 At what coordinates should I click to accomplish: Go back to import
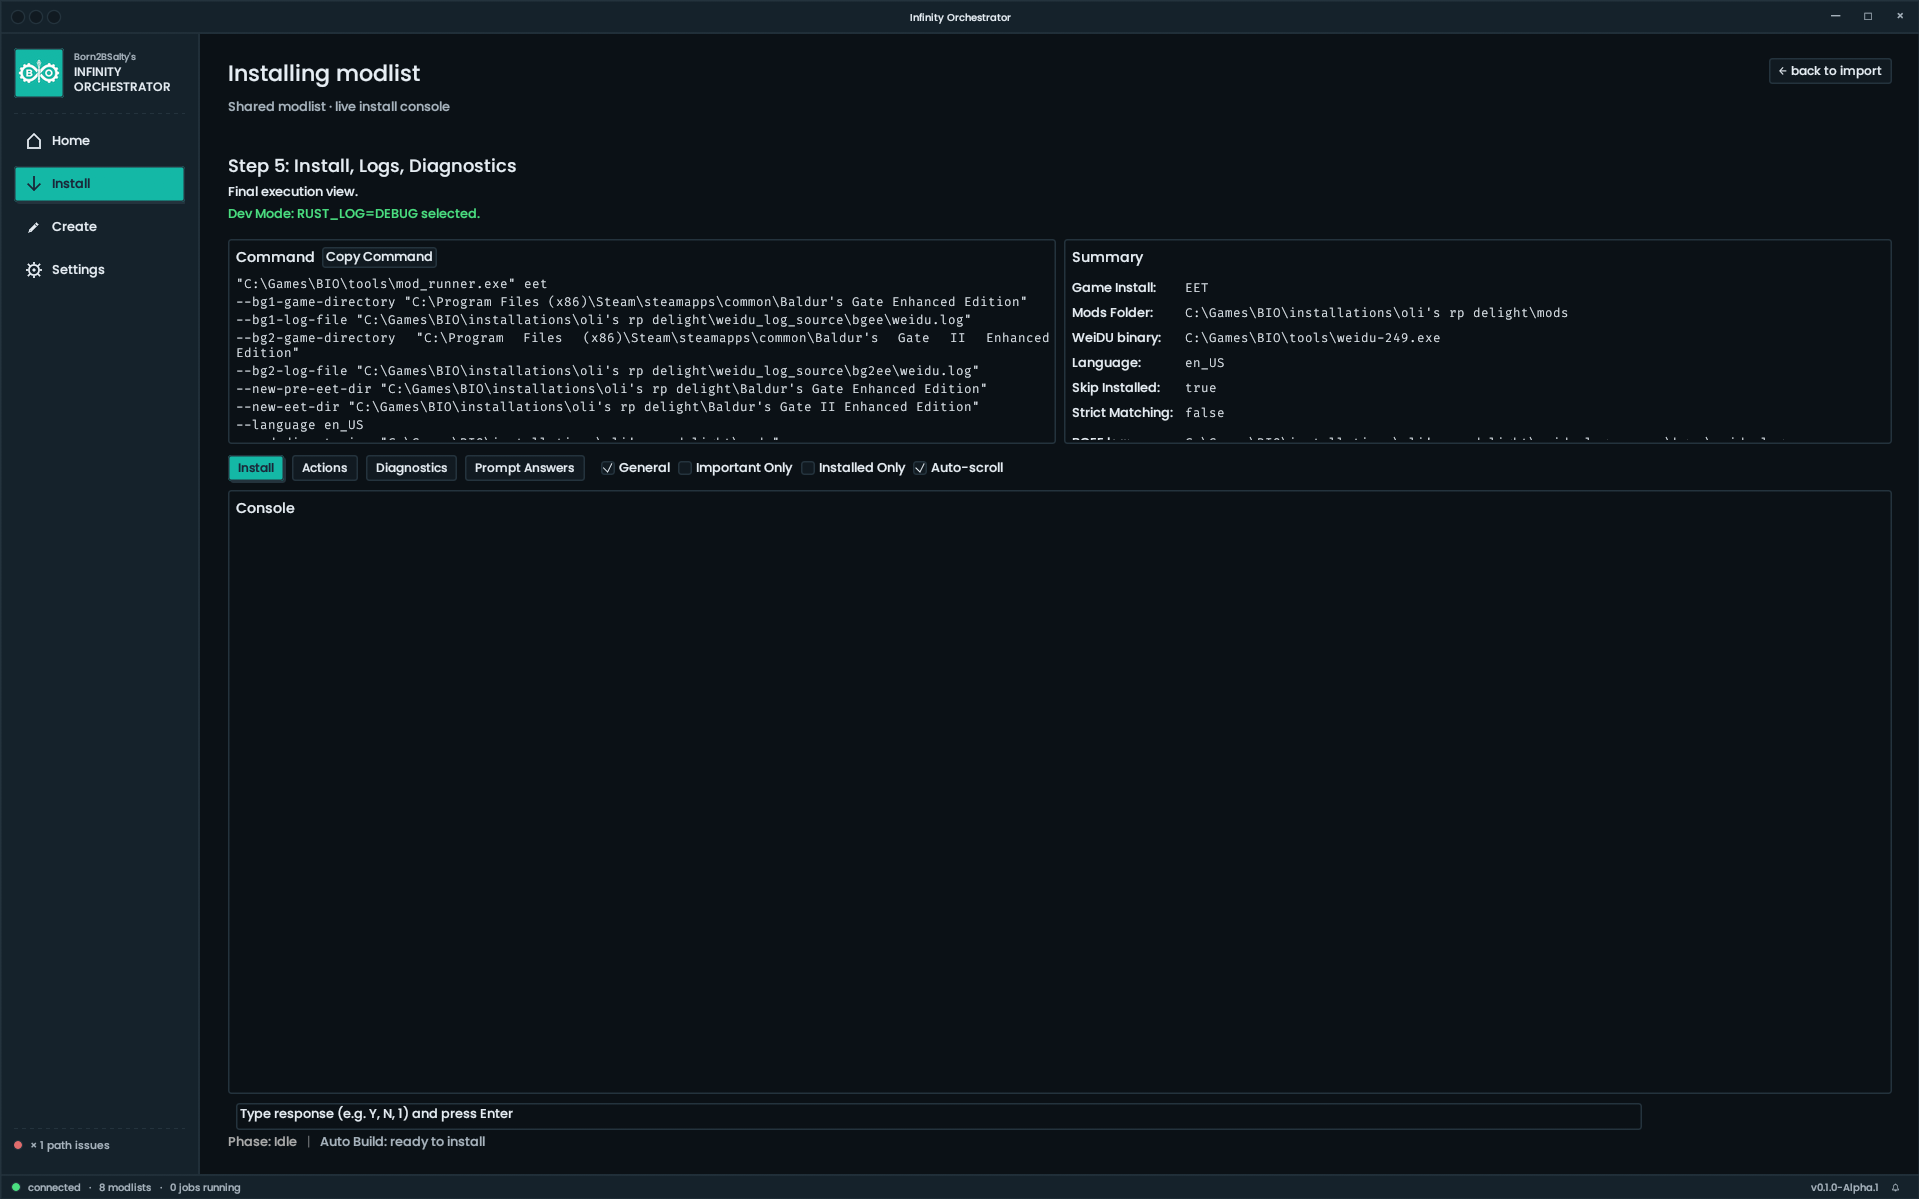pos(1829,71)
